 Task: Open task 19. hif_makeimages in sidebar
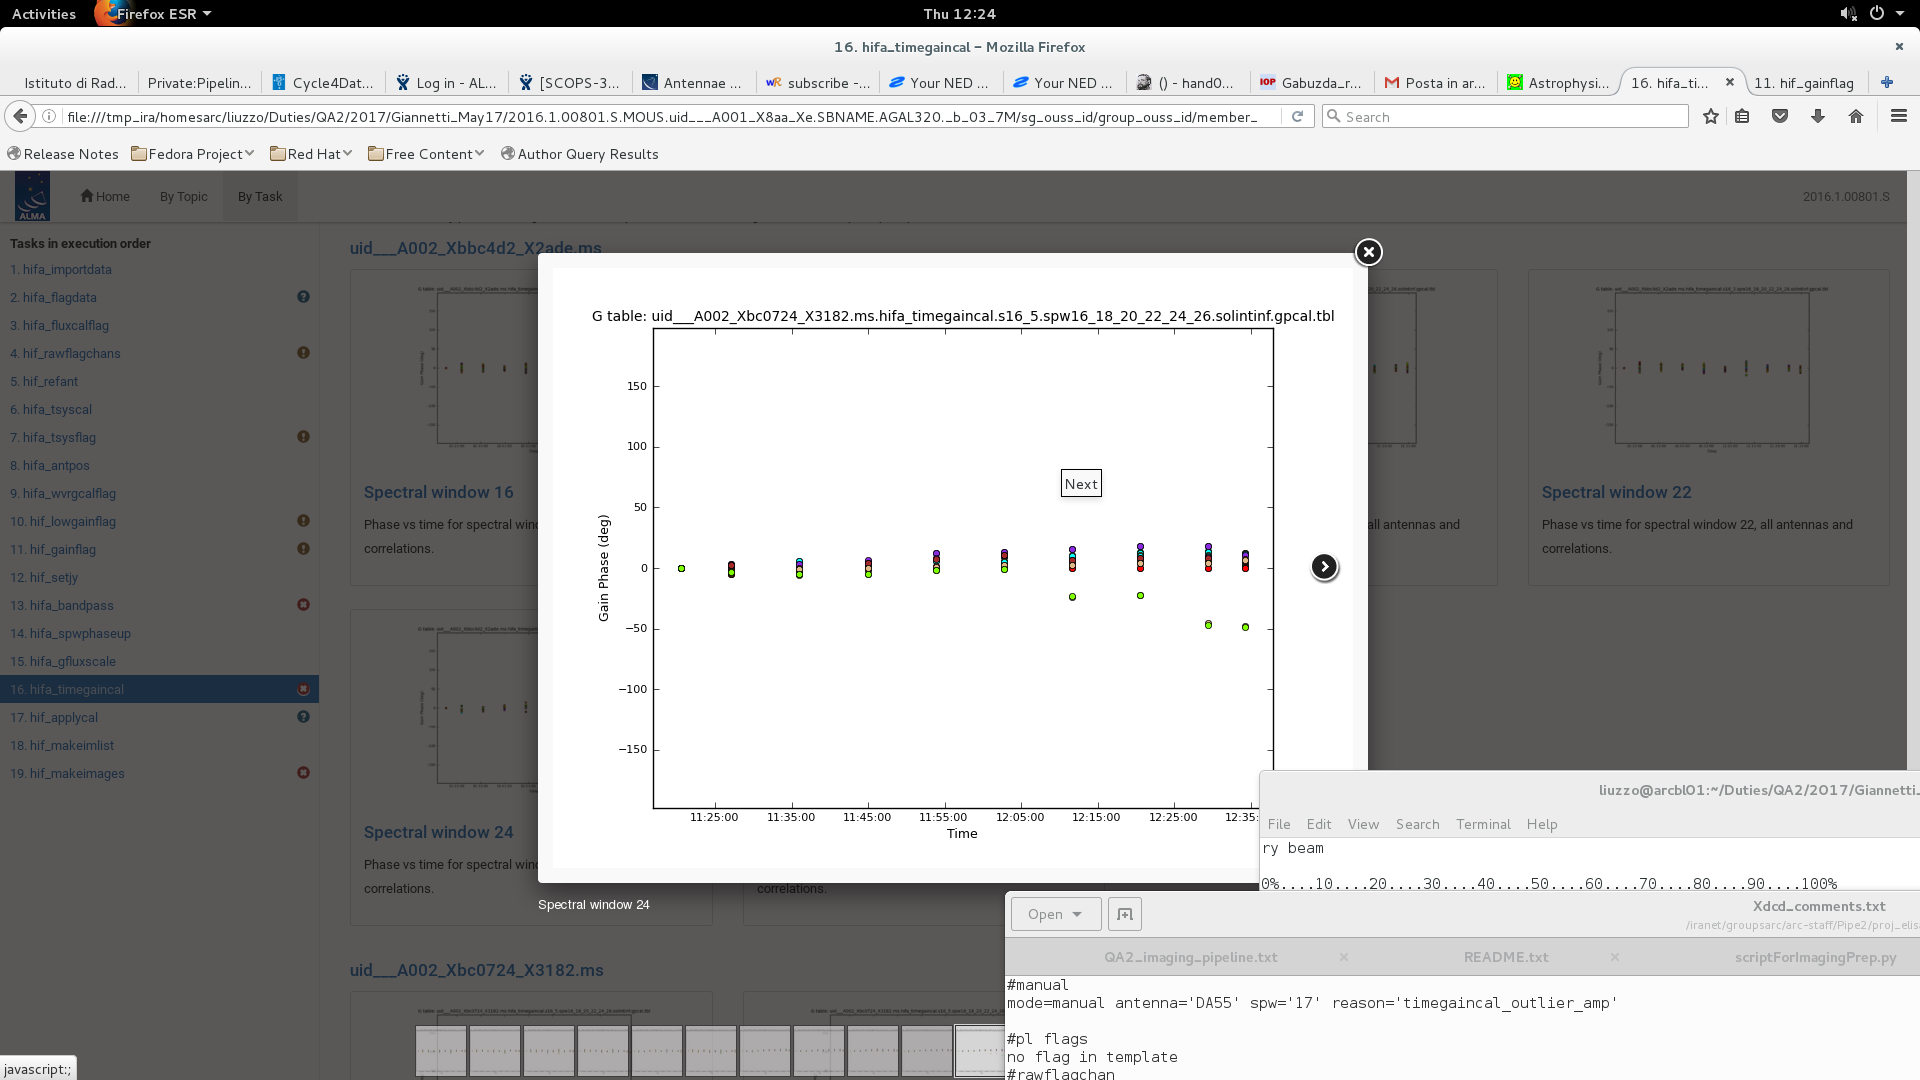(67, 773)
